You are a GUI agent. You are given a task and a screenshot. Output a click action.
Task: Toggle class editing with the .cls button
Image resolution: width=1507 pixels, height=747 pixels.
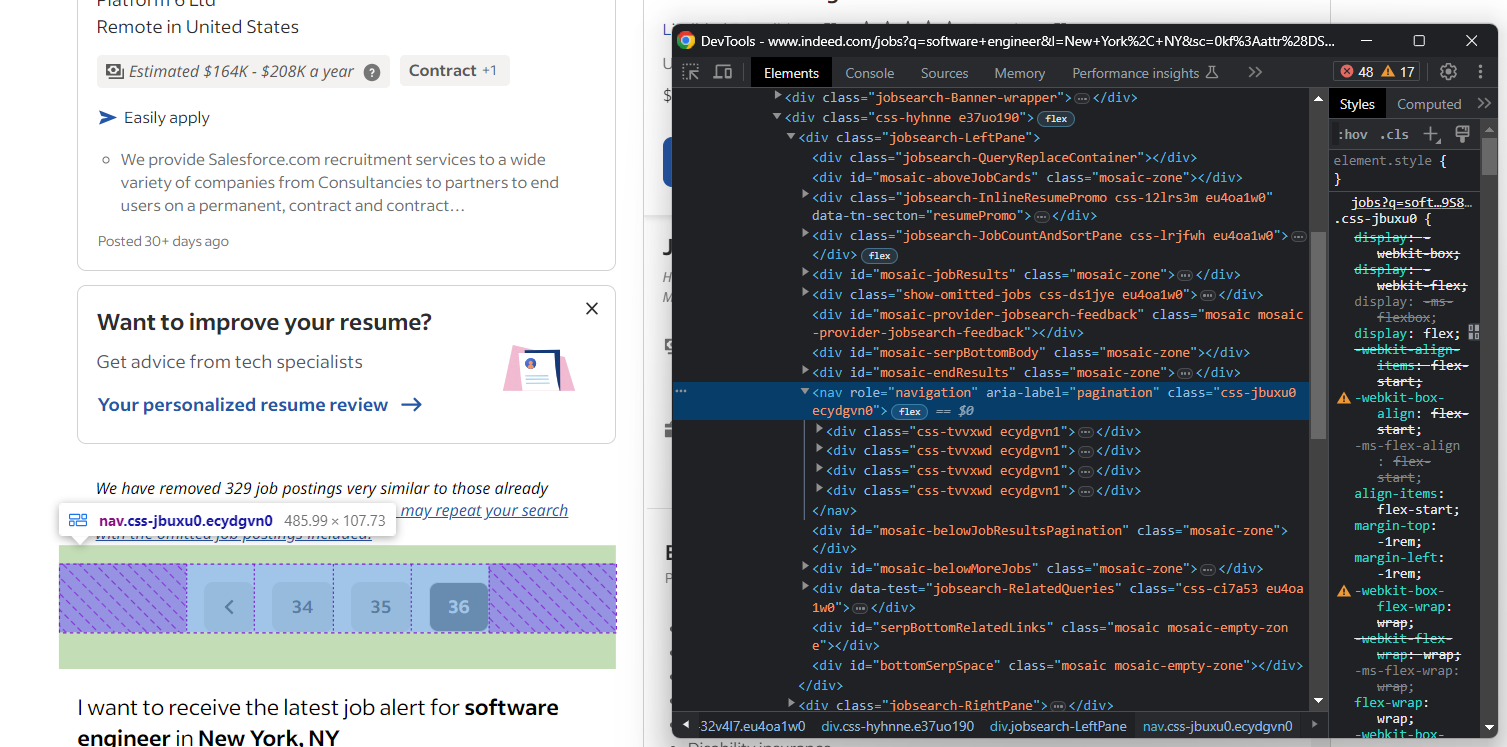point(1394,133)
